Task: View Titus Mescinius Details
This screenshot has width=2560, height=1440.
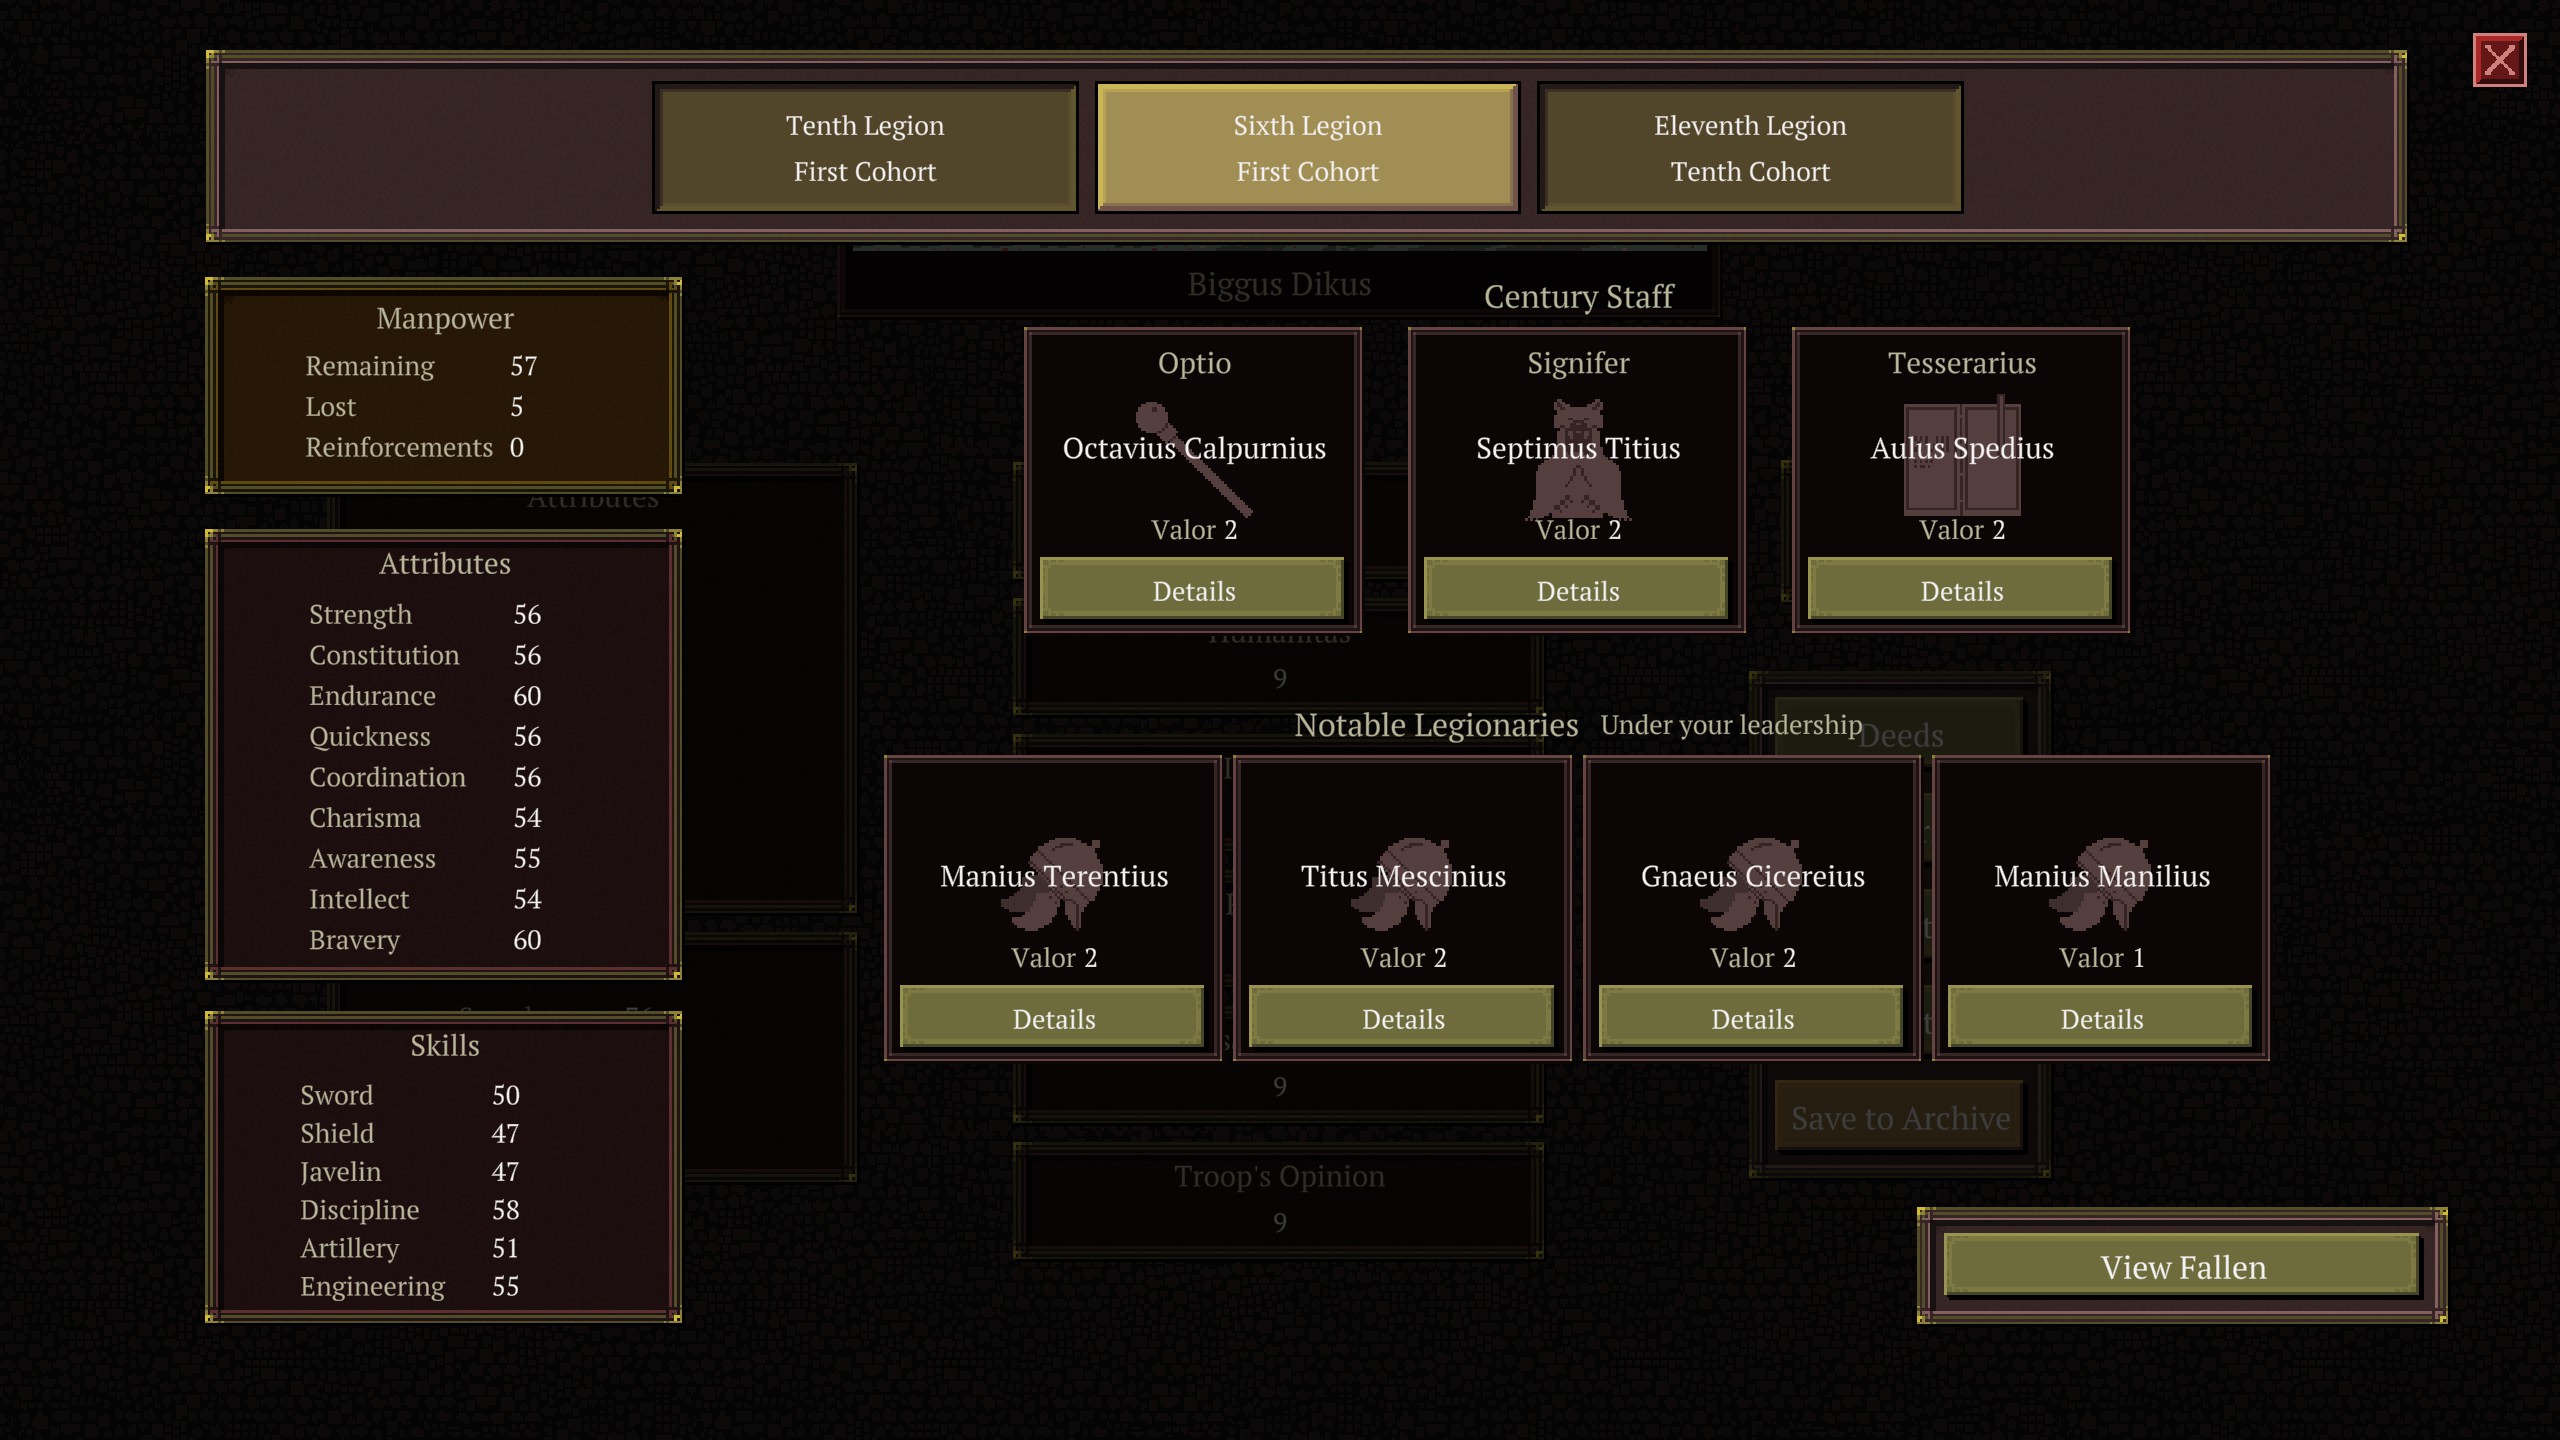Action: point(1402,1019)
